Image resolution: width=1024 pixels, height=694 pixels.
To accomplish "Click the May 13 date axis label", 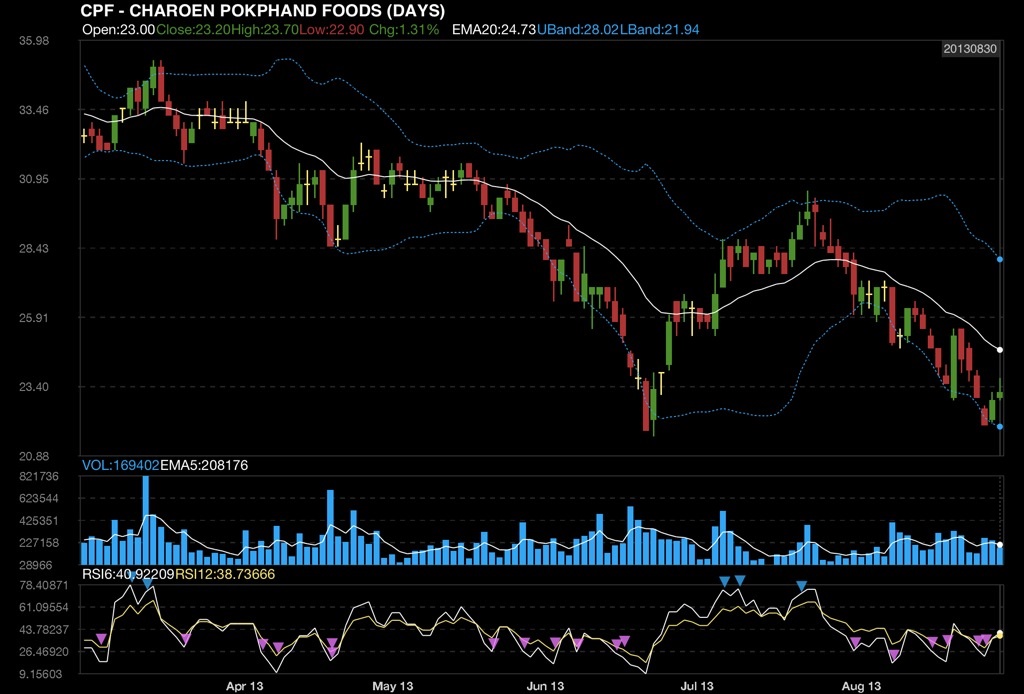I will [x=392, y=686].
